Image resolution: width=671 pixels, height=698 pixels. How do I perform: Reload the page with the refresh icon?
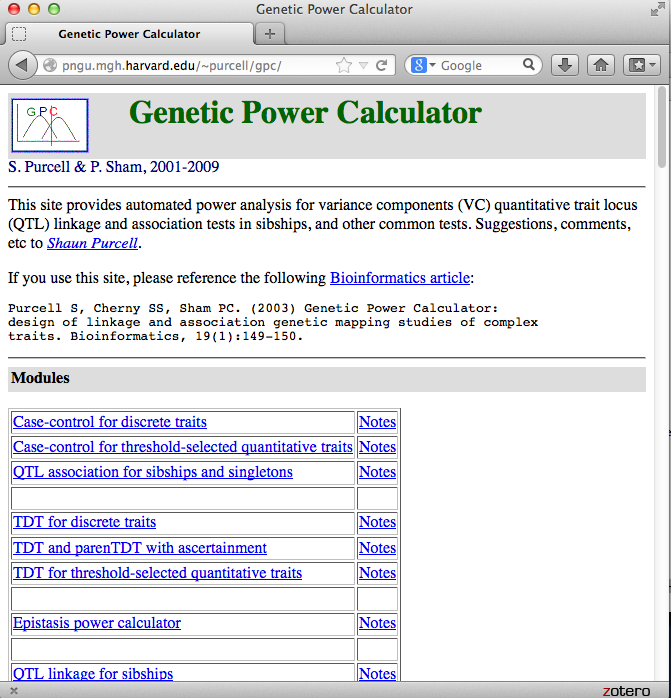(x=382, y=65)
